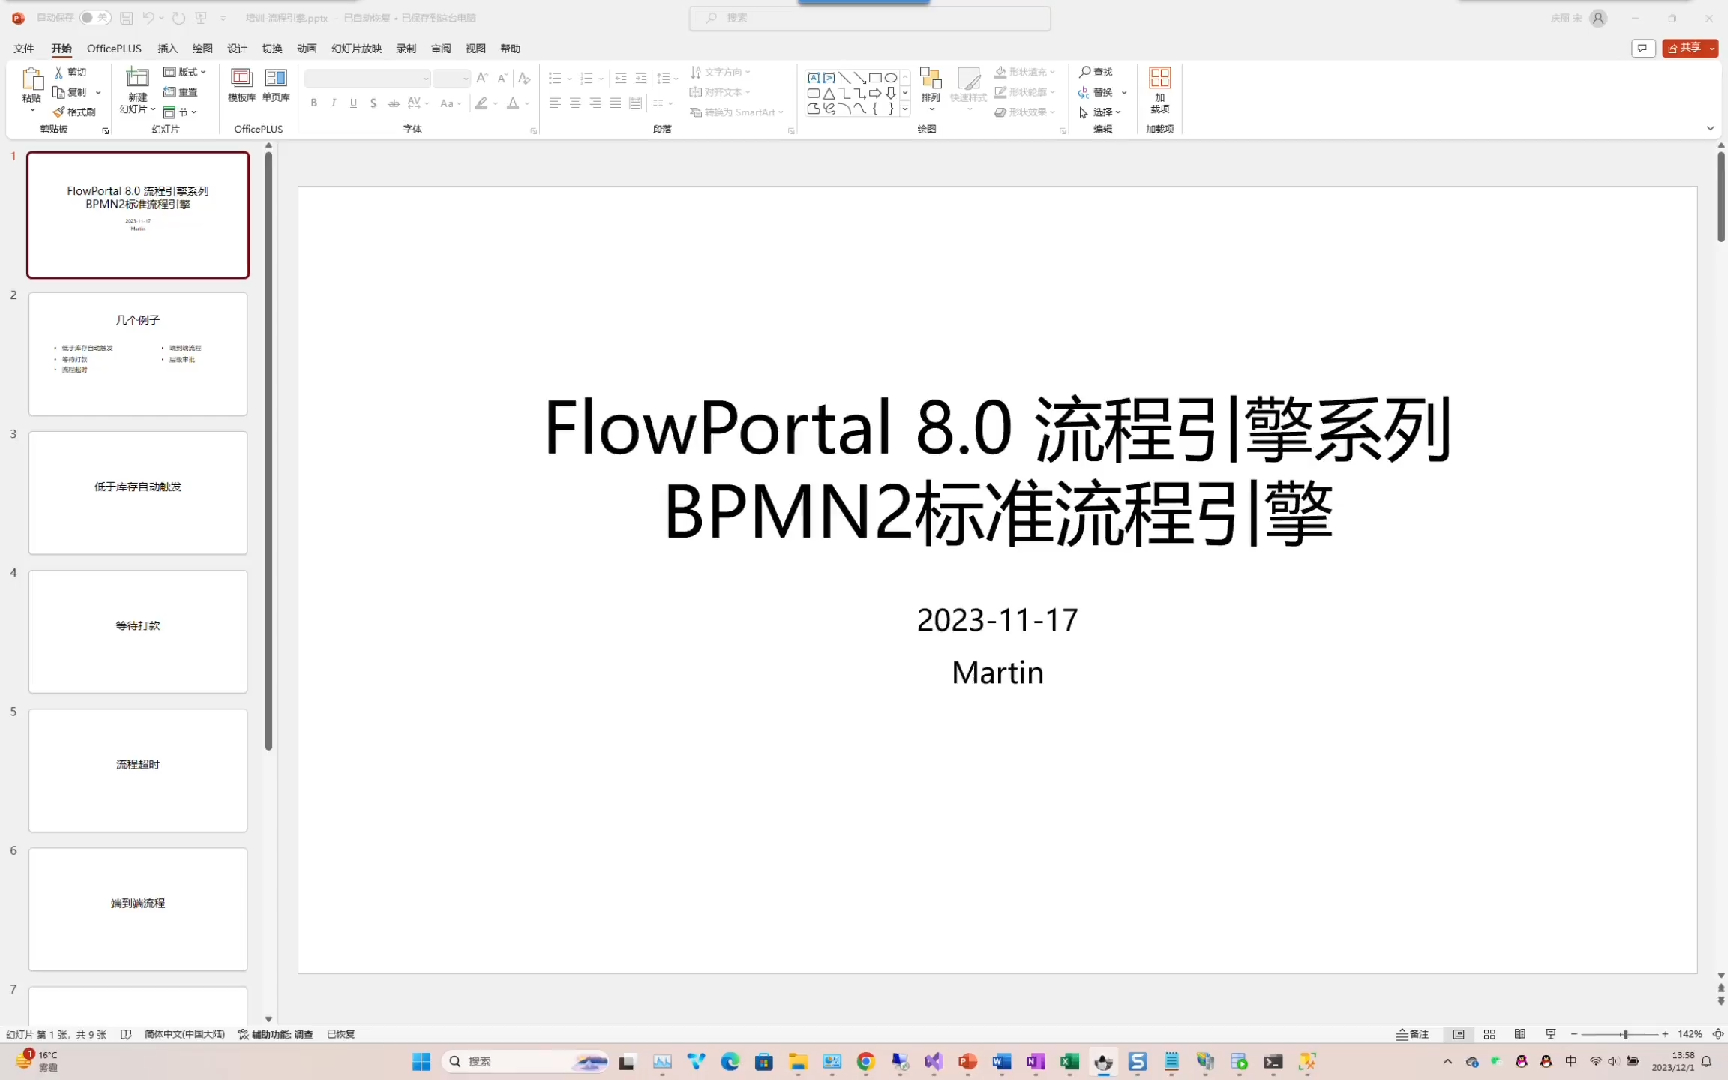Click the Cut scissors icon
The image size is (1728, 1080).
(x=59, y=72)
